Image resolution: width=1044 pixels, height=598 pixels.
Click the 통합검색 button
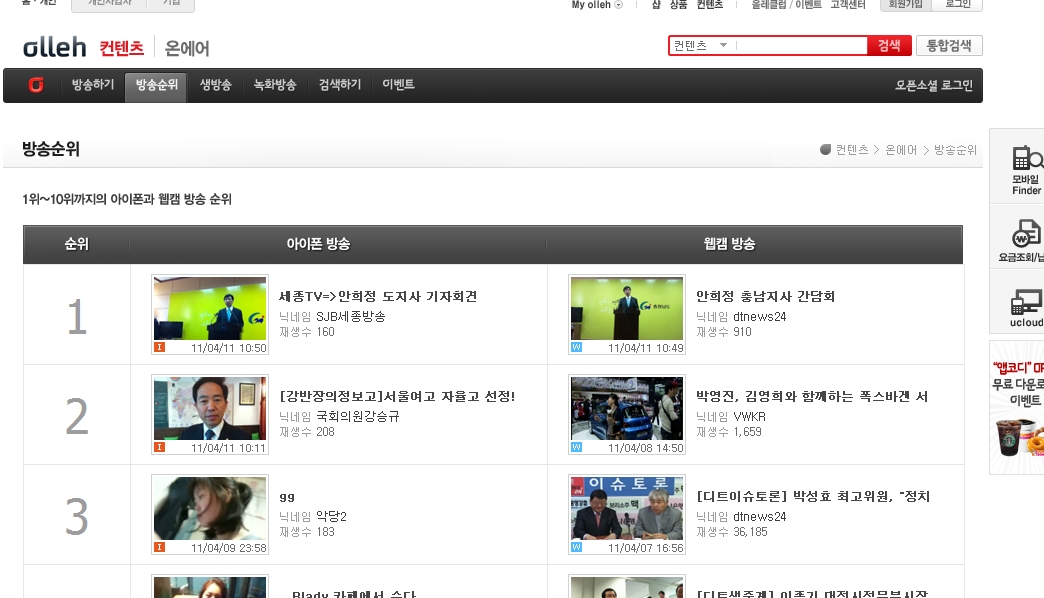point(948,46)
